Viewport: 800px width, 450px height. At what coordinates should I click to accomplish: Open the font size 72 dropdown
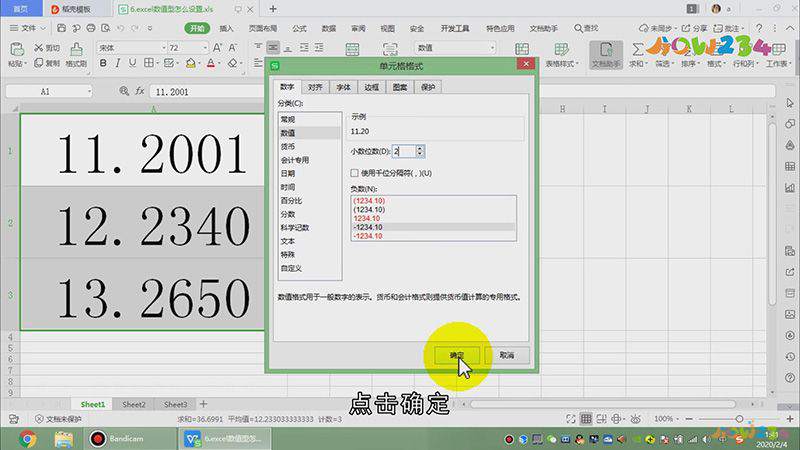point(205,48)
